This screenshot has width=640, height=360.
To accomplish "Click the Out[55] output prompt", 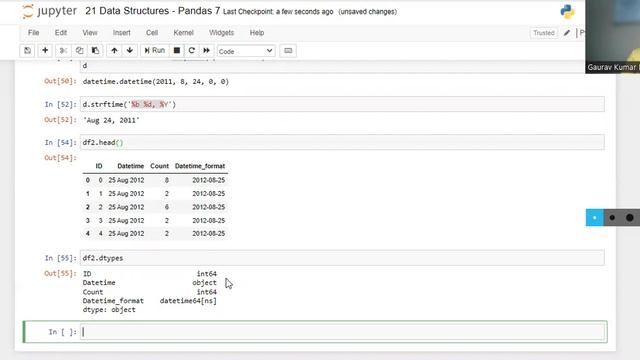I will [60, 273].
